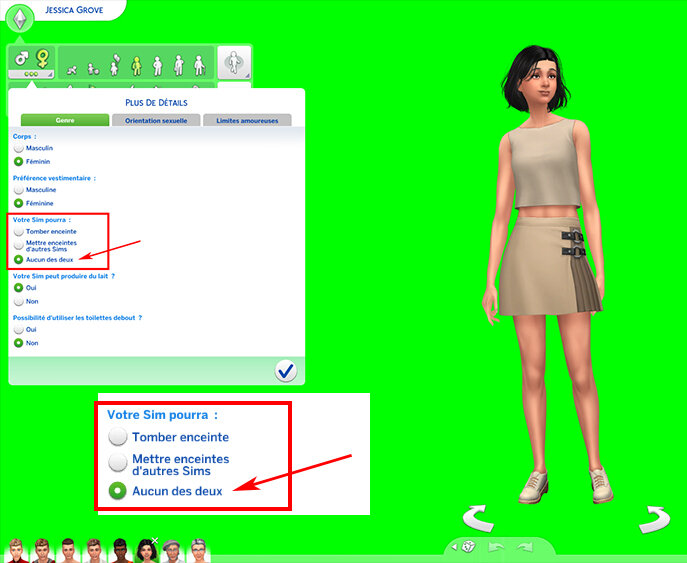Select the first blond Sim portrait

click(16, 550)
